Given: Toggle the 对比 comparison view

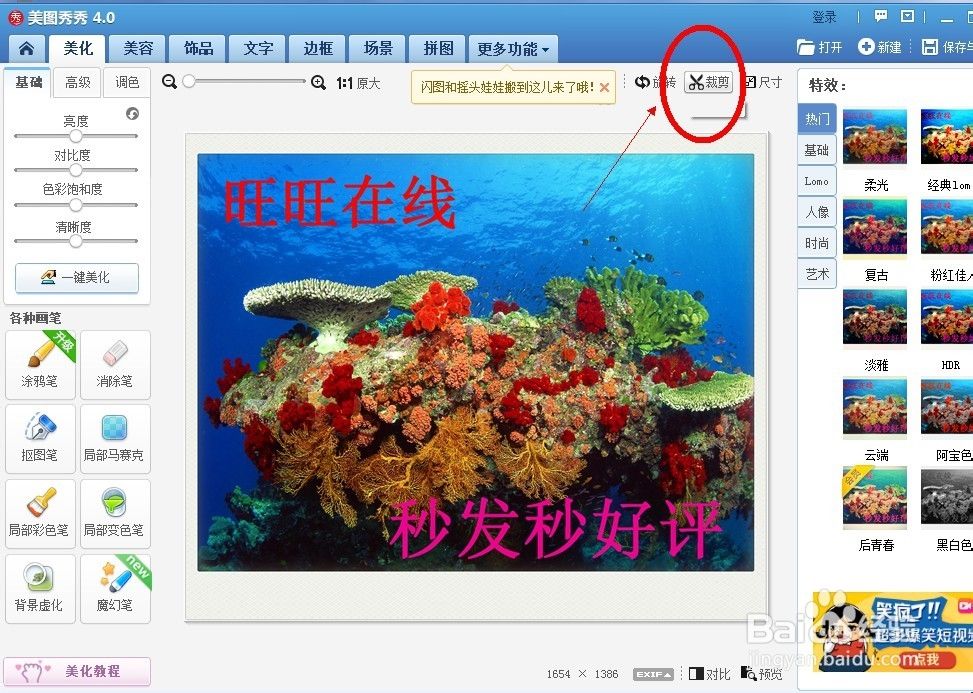Looking at the screenshot, I should click(712, 673).
